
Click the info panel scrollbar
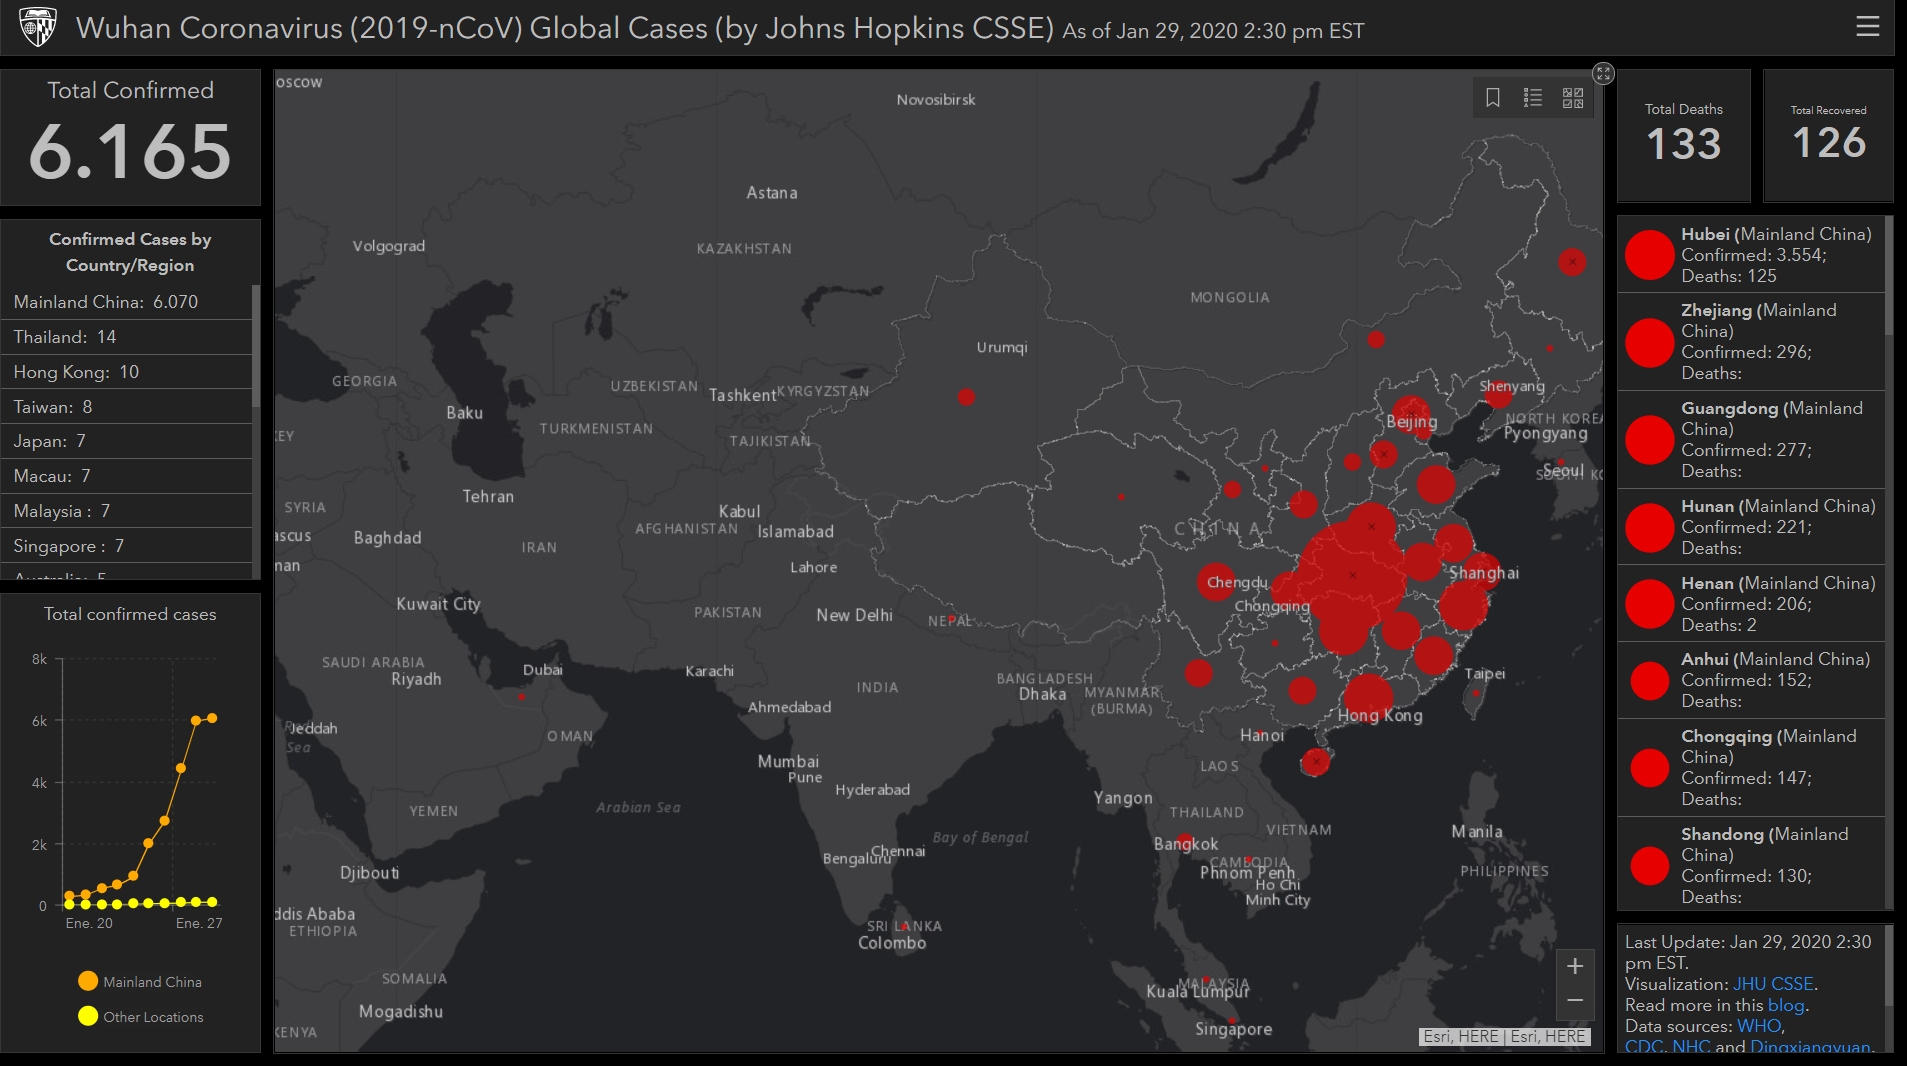pyautogui.click(x=1889, y=966)
